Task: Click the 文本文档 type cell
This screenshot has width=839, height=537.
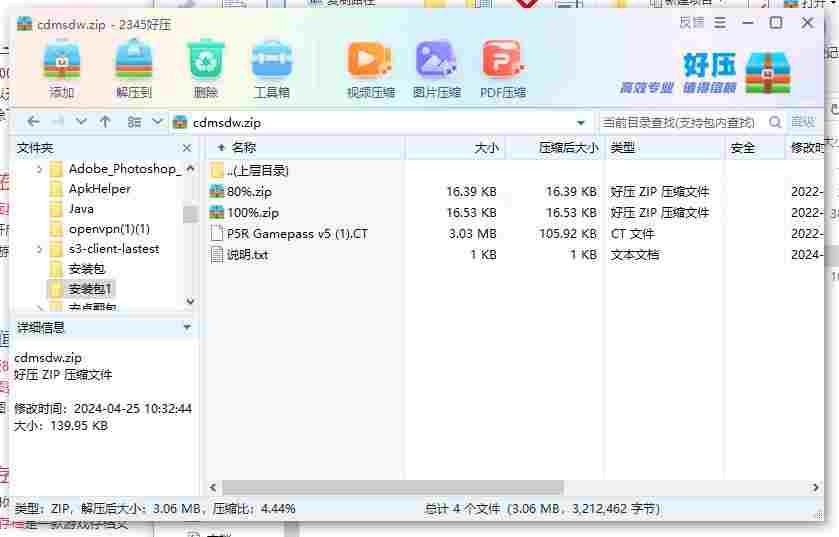Action: [635, 255]
